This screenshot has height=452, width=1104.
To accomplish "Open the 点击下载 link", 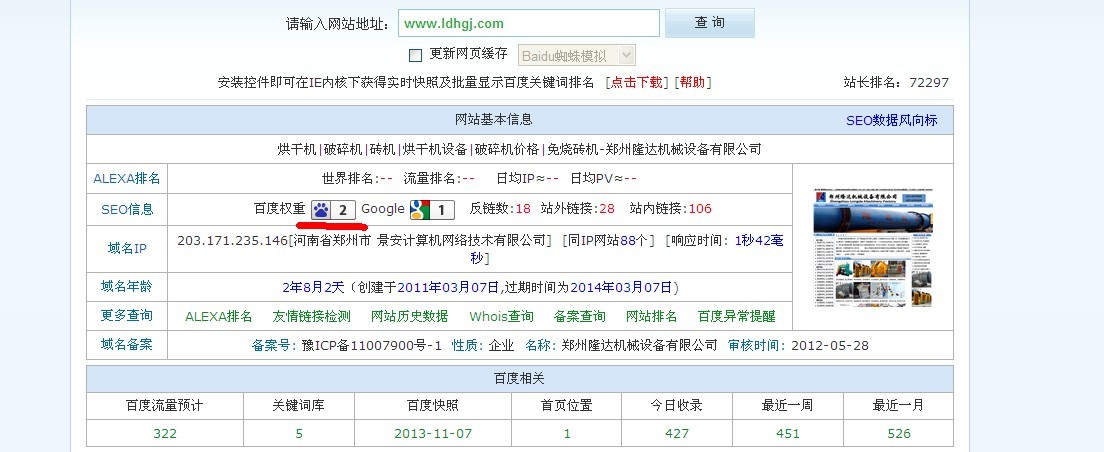I will (636, 82).
